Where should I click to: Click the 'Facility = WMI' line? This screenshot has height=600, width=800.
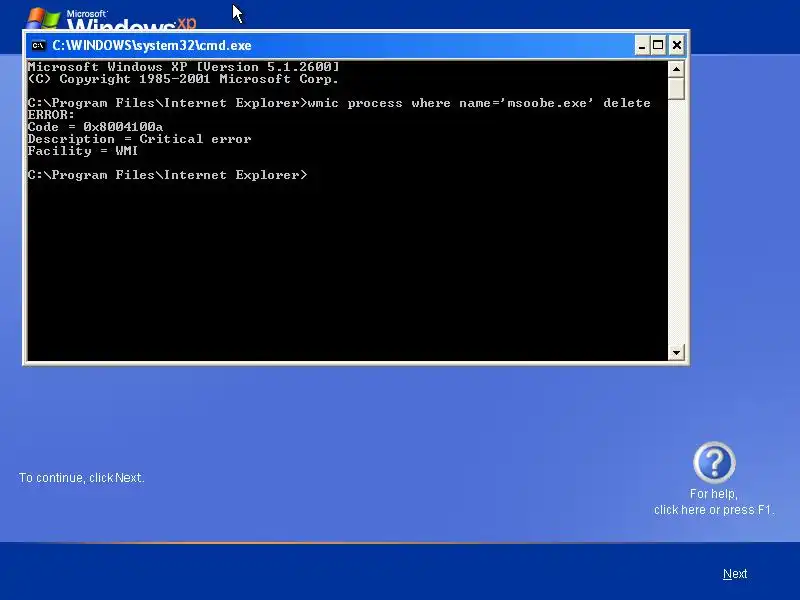[83, 151]
